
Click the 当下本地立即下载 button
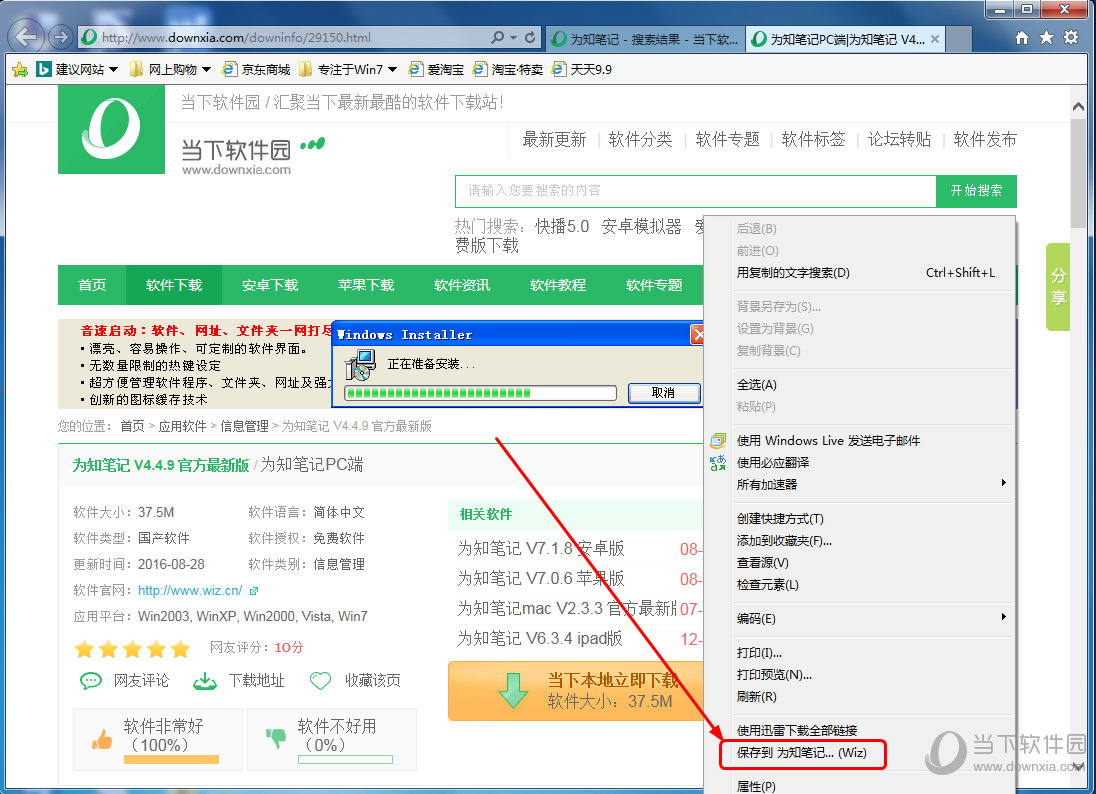575,691
